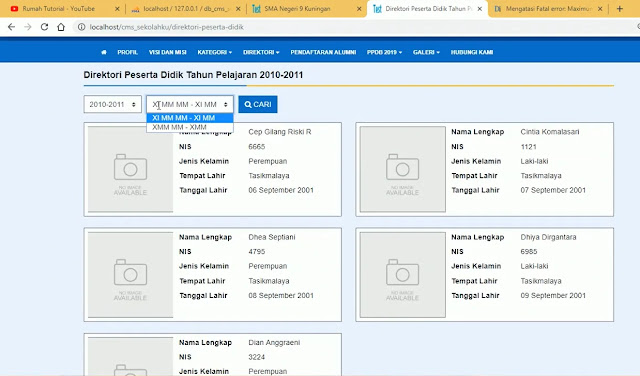Click the name Dian Anggraeni
Image resolution: width=640 pixels, height=376 pixels.
click(274, 343)
